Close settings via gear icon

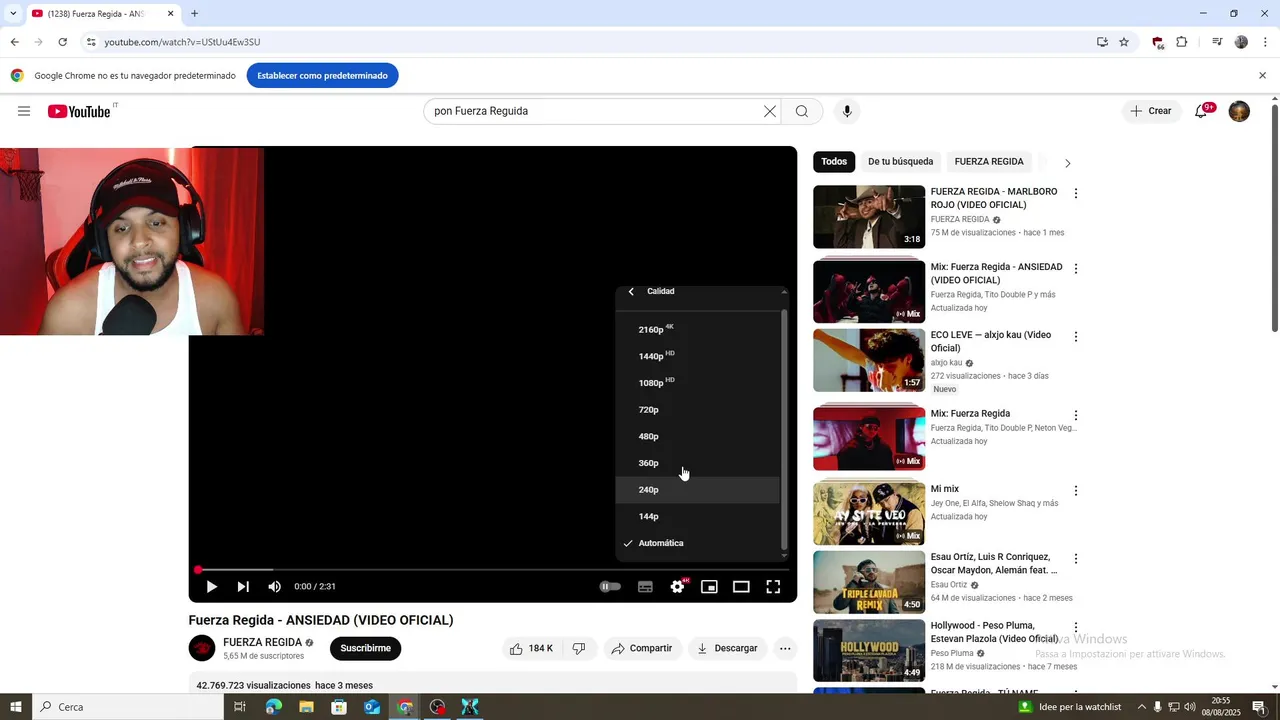677,587
